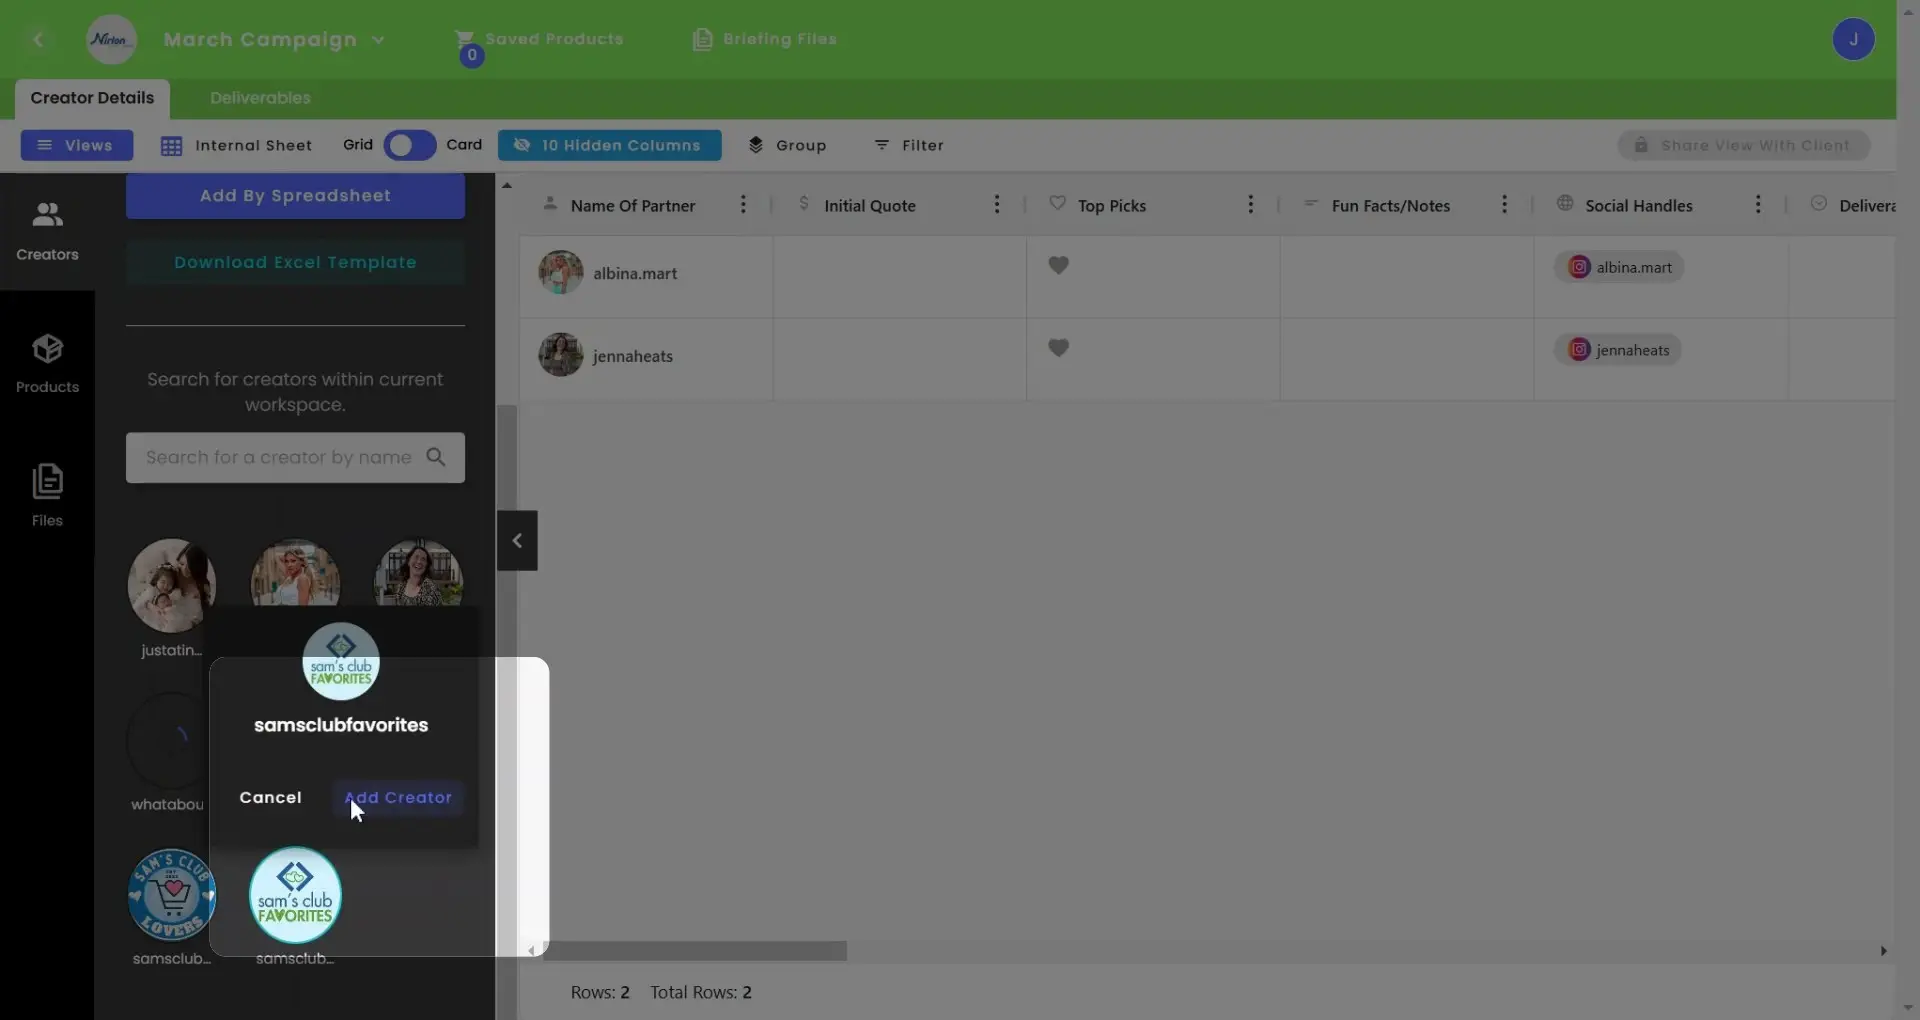Collapse the creator search panel
Viewport: 1920px width, 1020px height.
point(517,540)
